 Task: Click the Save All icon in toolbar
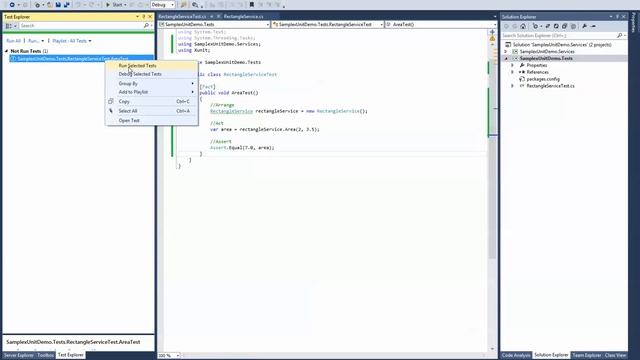[66, 5]
